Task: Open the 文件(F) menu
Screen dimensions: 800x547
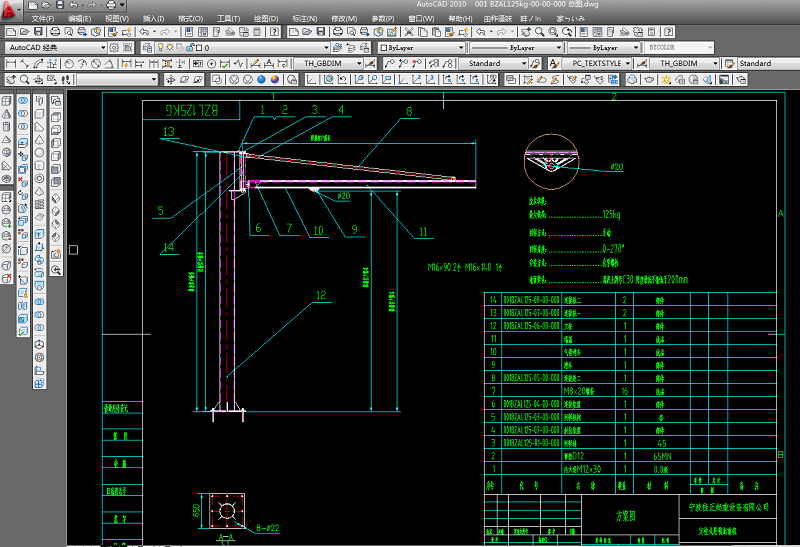Action: [x=43, y=18]
